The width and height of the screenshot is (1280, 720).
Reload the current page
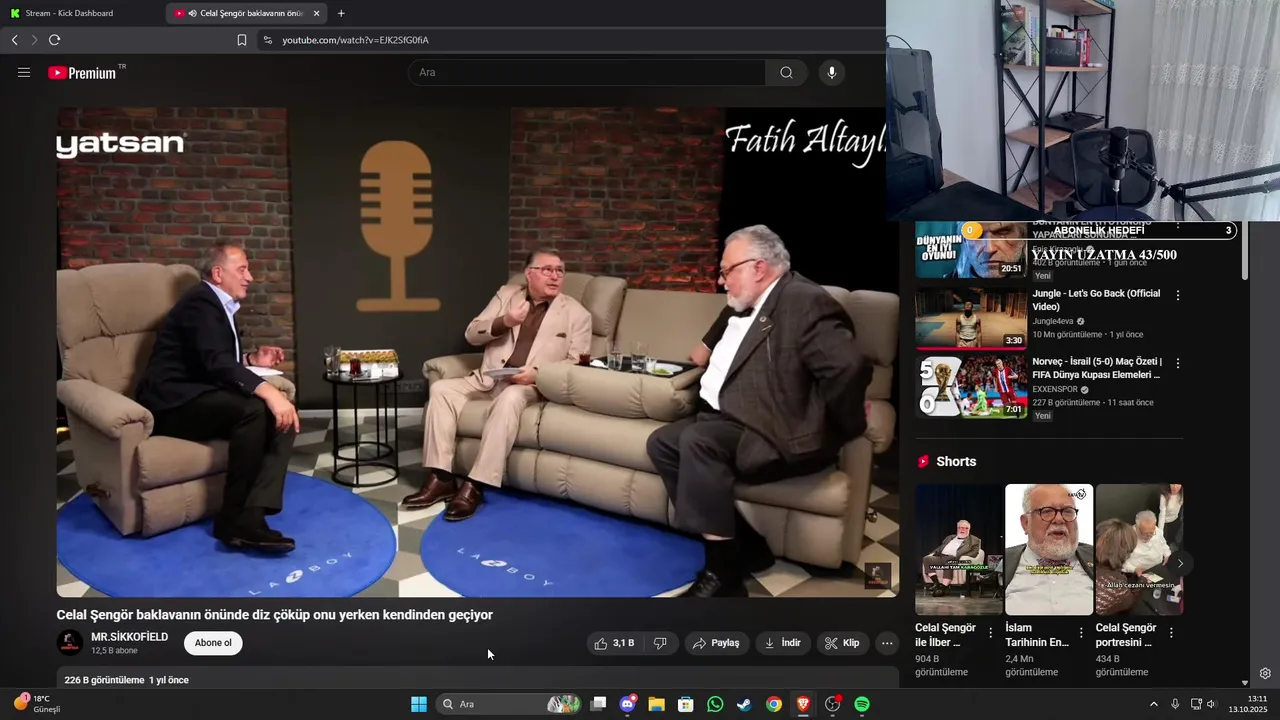tap(54, 40)
